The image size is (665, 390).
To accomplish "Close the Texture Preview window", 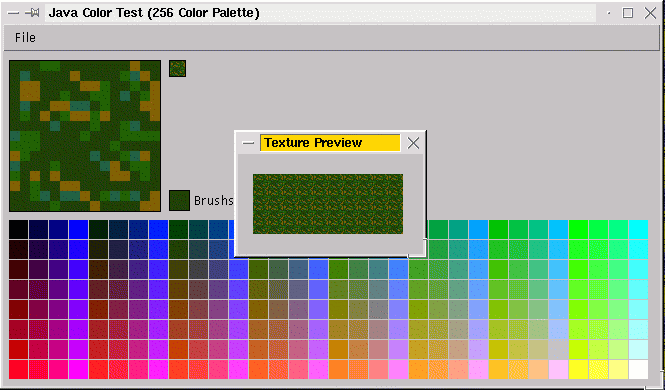I will pyautogui.click(x=413, y=143).
